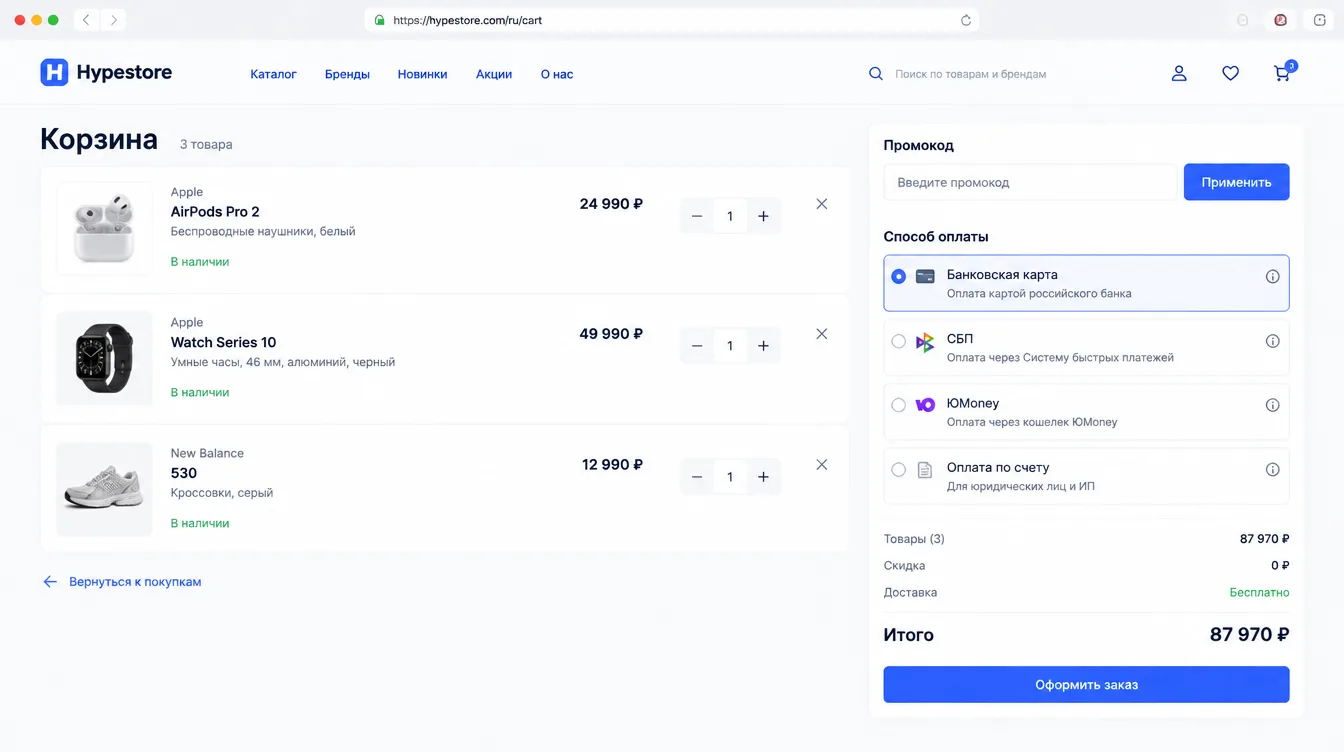Click the Применить promo button
The image size is (1344, 752).
click(1236, 182)
